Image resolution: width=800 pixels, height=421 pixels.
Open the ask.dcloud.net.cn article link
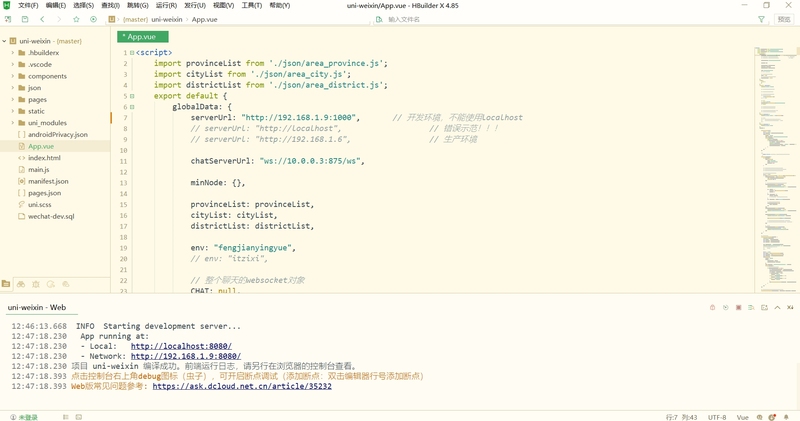tap(242, 386)
